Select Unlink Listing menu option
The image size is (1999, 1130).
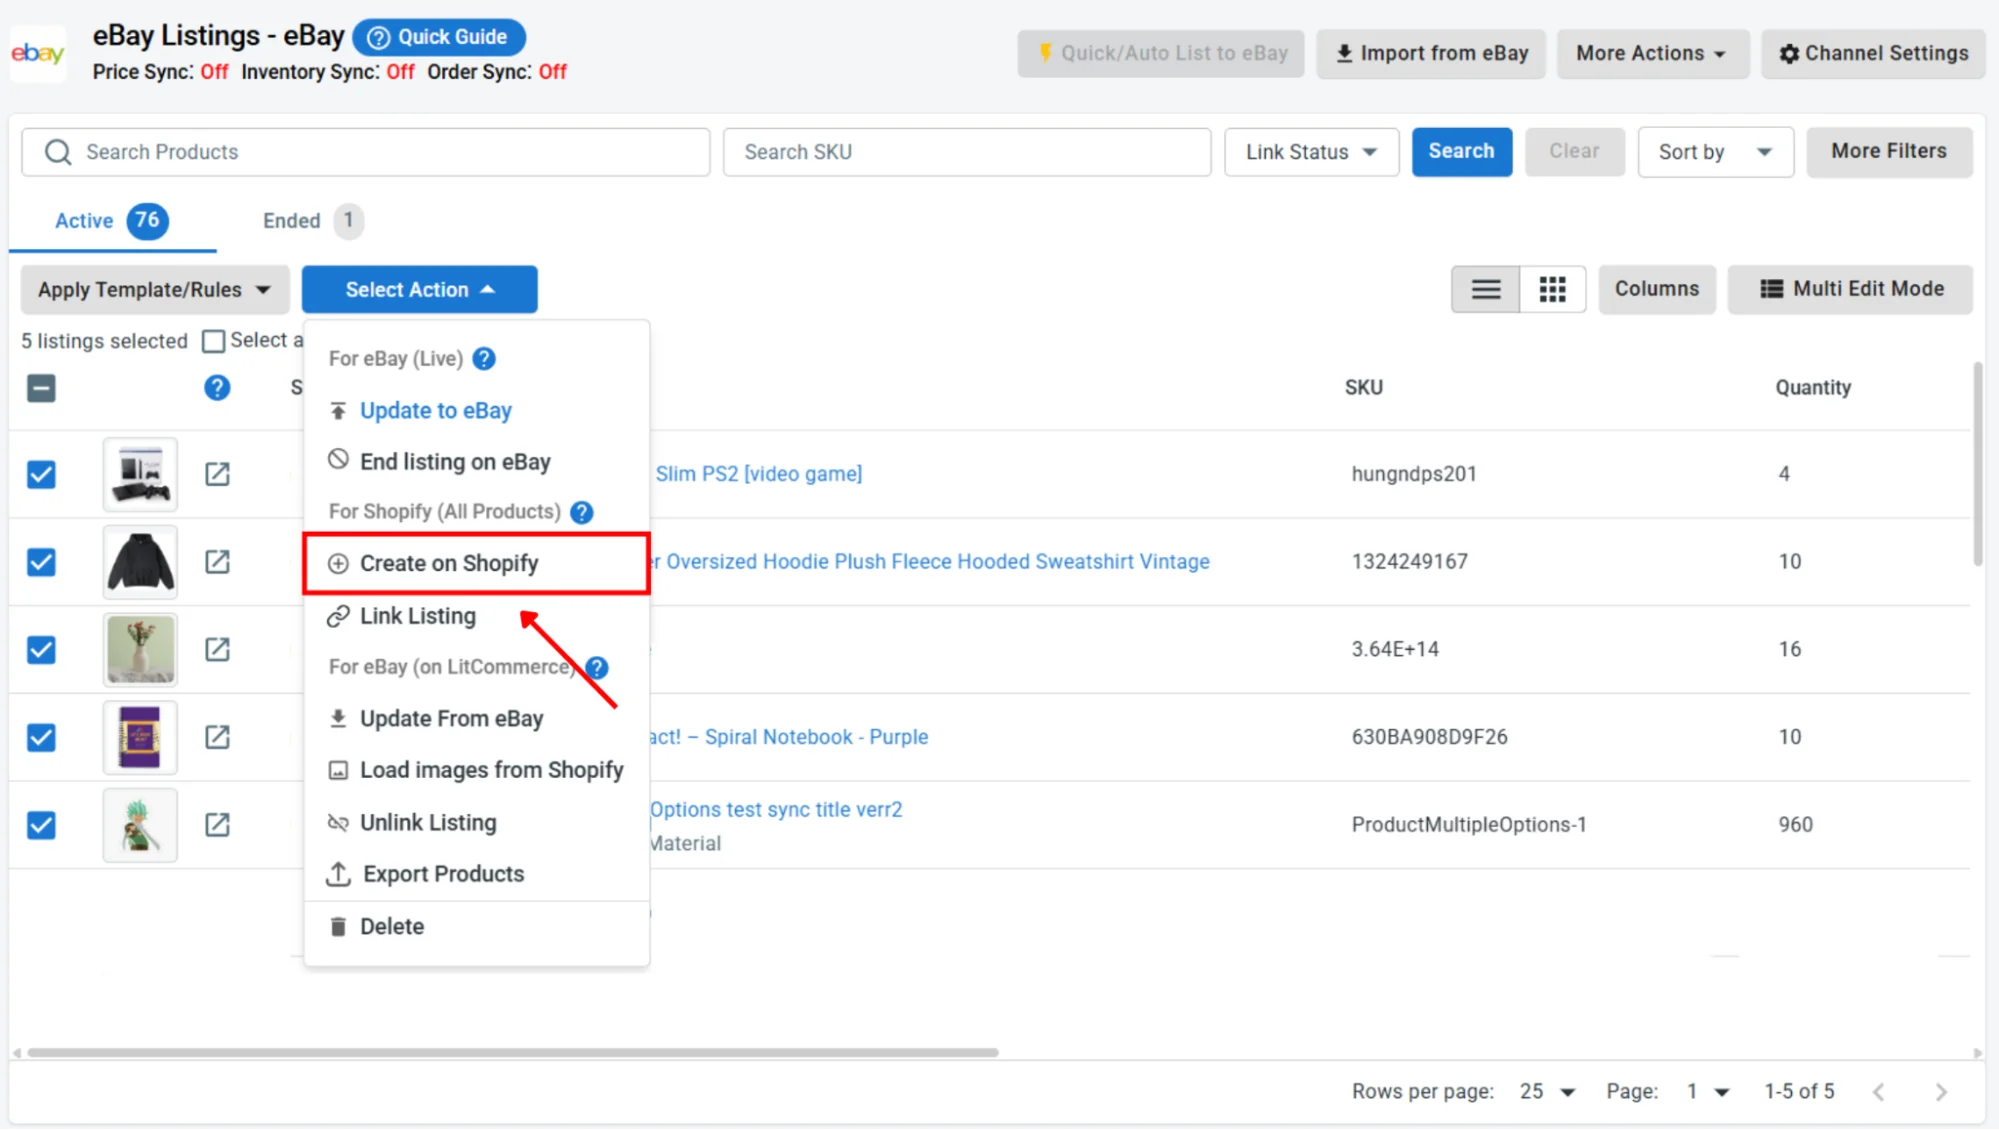coord(477,823)
